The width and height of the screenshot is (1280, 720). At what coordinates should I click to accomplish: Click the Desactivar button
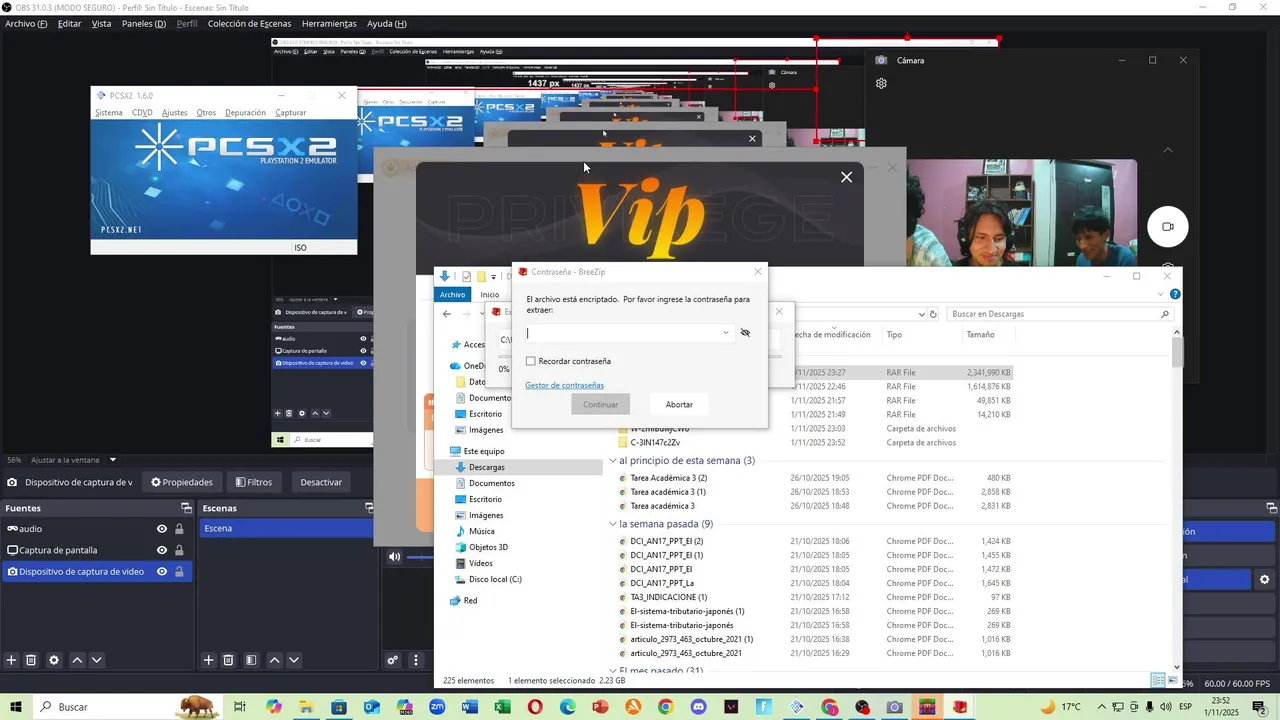click(321, 482)
